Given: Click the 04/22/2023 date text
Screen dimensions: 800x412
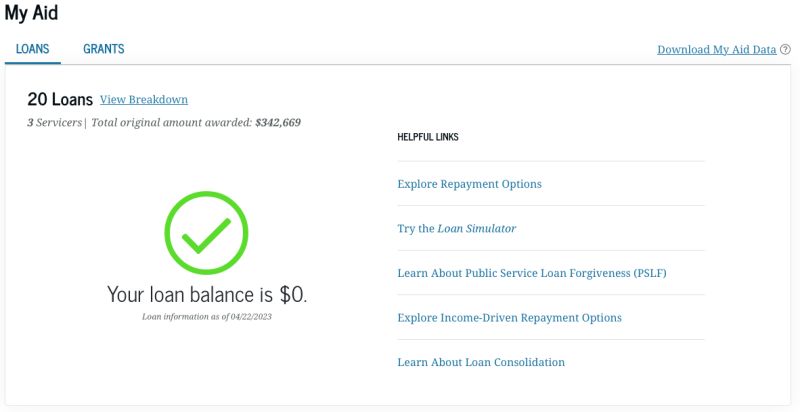Looking at the screenshot, I should coord(251,316).
